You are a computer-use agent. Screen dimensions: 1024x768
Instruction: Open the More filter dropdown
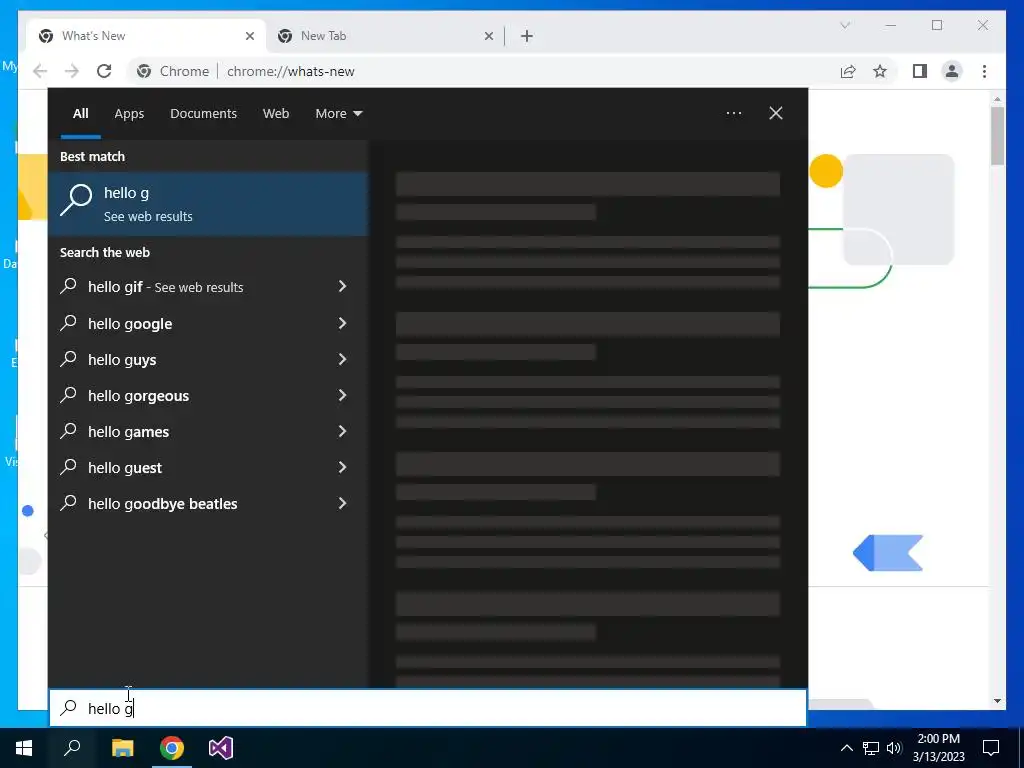[338, 114]
